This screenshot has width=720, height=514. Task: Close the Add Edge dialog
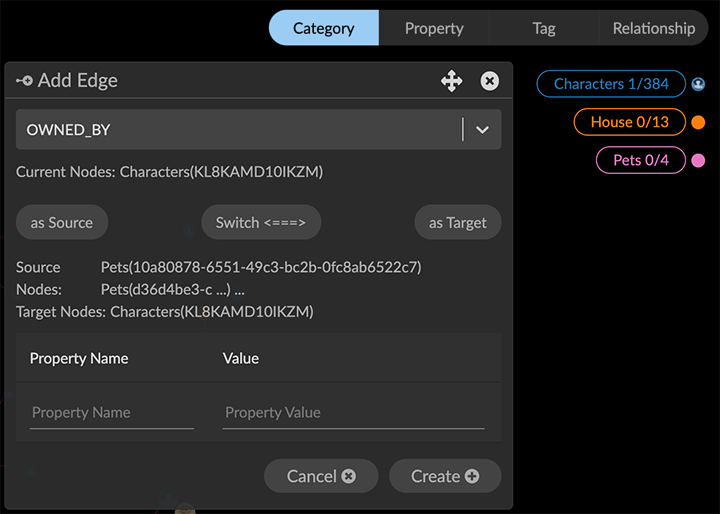pyautogui.click(x=489, y=81)
